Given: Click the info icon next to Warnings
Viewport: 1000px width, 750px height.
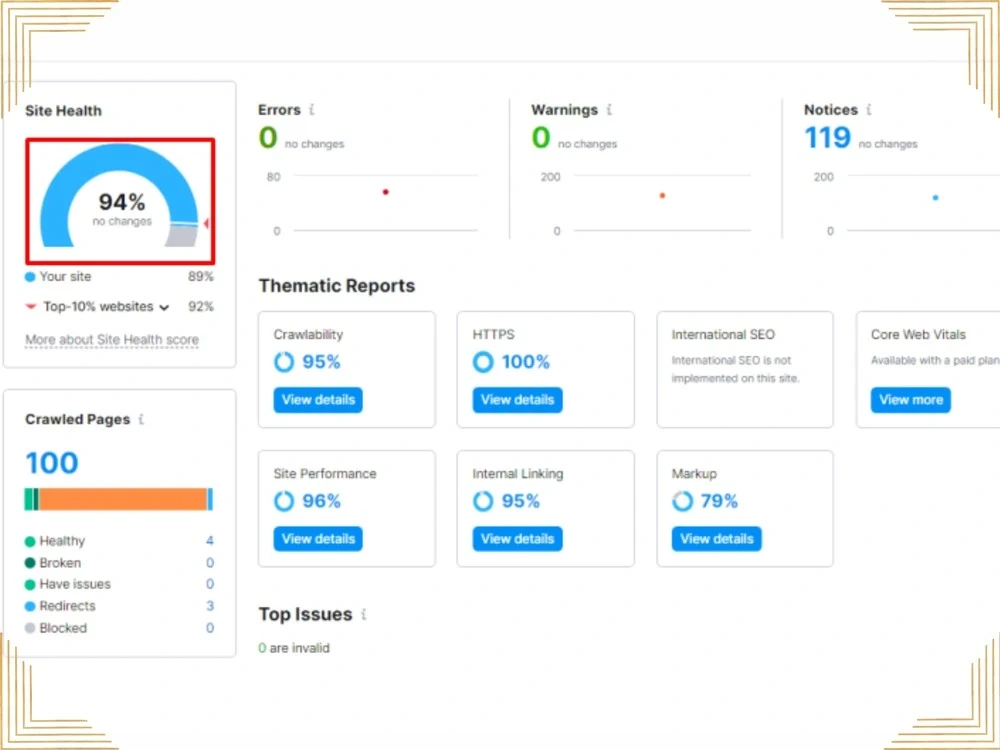Looking at the screenshot, I should pyautogui.click(x=610, y=110).
